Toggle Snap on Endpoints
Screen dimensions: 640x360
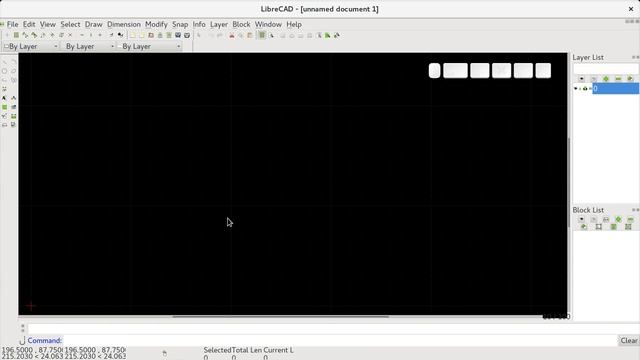click(x=25, y=35)
